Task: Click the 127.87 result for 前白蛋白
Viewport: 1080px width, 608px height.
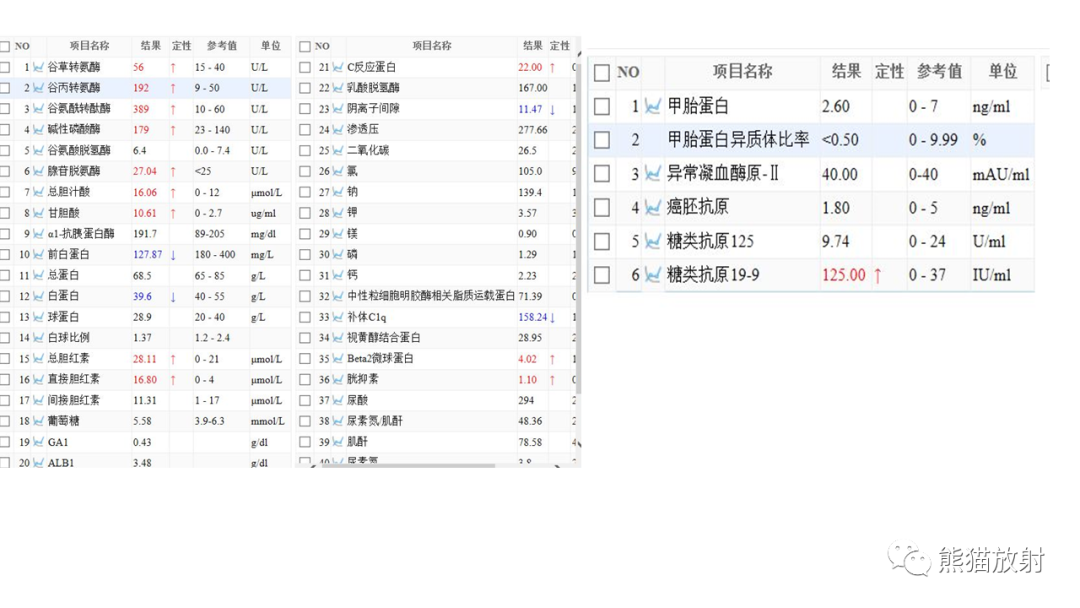Action: [x=147, y=255]
